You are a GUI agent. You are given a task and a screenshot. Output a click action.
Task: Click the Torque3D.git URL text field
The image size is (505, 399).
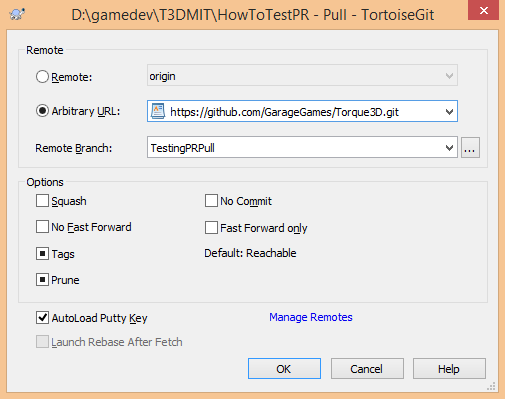pyautogui.click(x=302, y=111)
